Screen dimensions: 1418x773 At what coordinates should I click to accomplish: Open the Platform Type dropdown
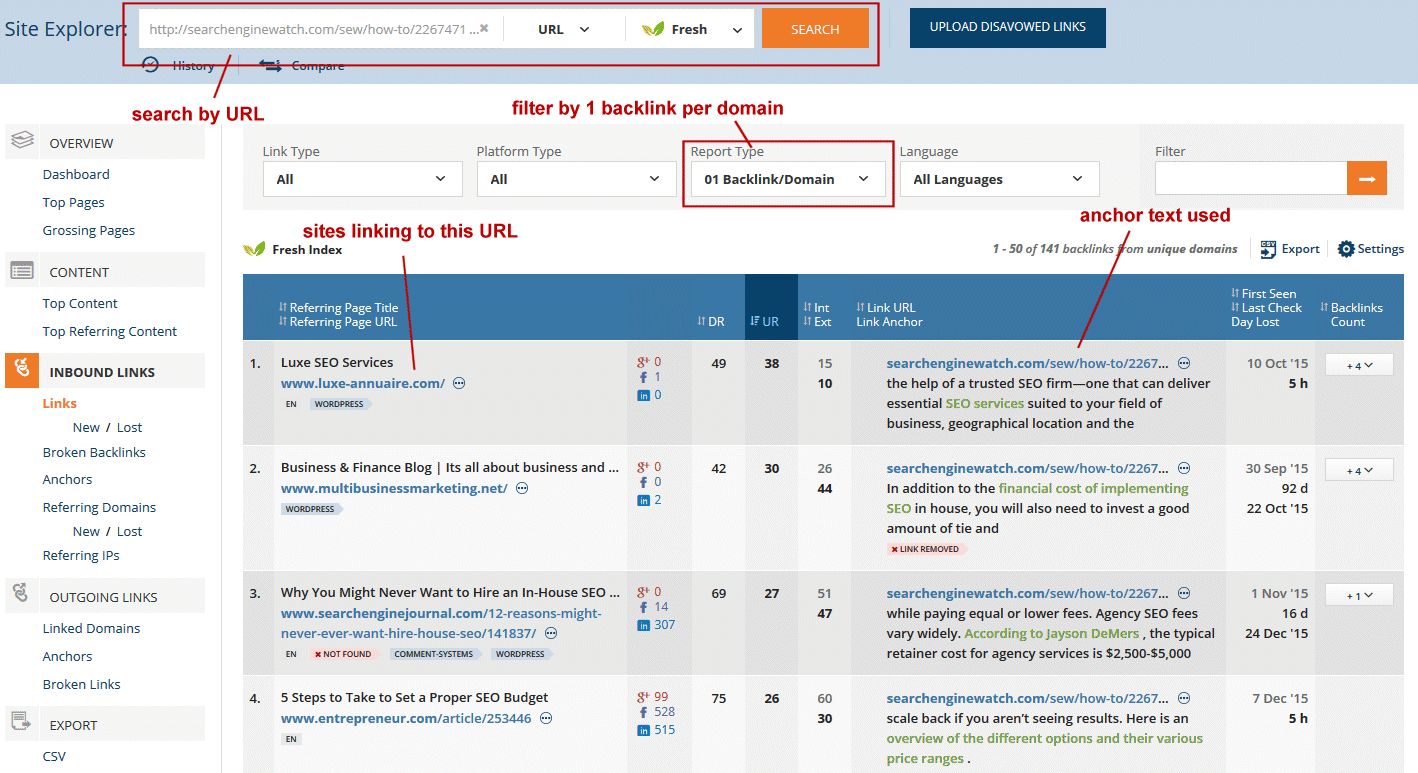[x=577, y=179]
